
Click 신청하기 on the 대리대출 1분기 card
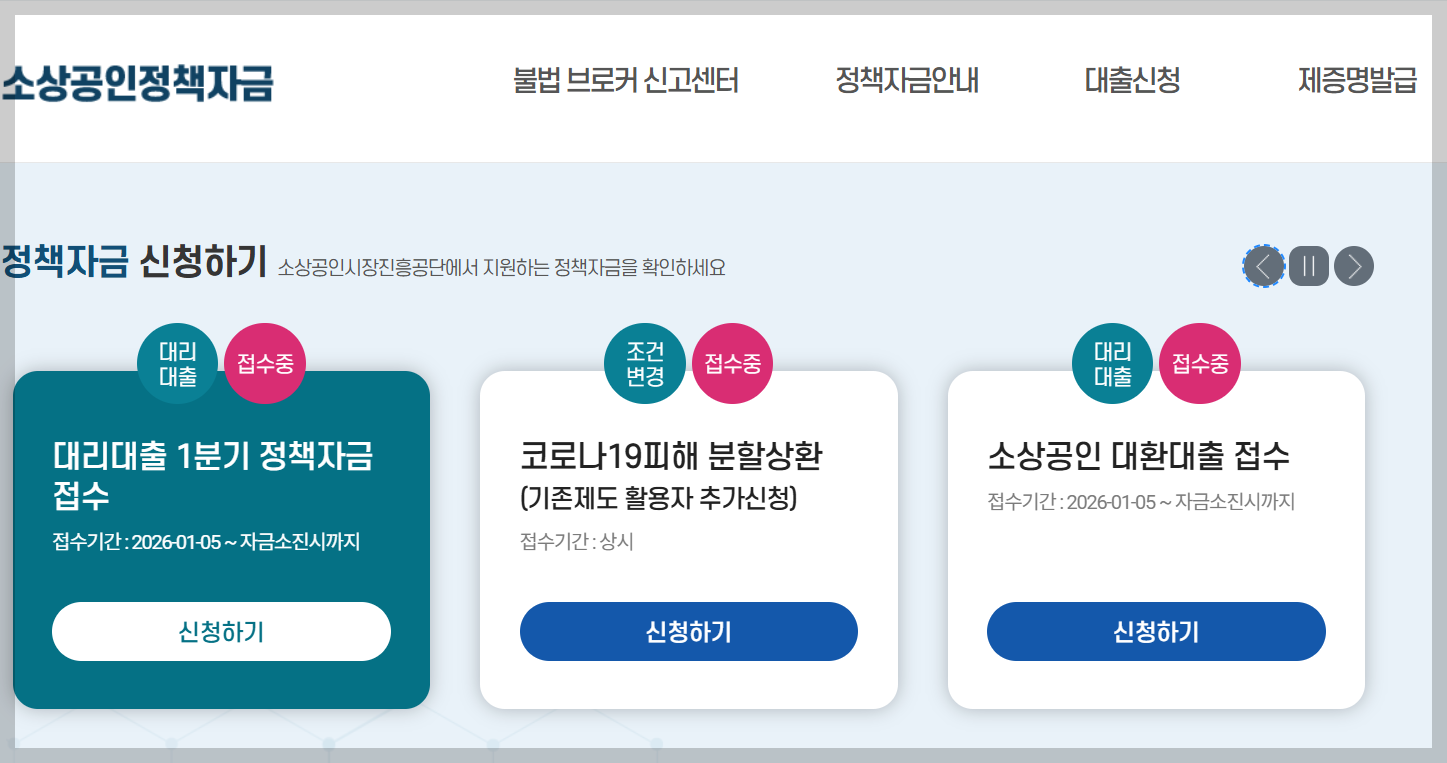pyautogui.click(x=221, y=631)
